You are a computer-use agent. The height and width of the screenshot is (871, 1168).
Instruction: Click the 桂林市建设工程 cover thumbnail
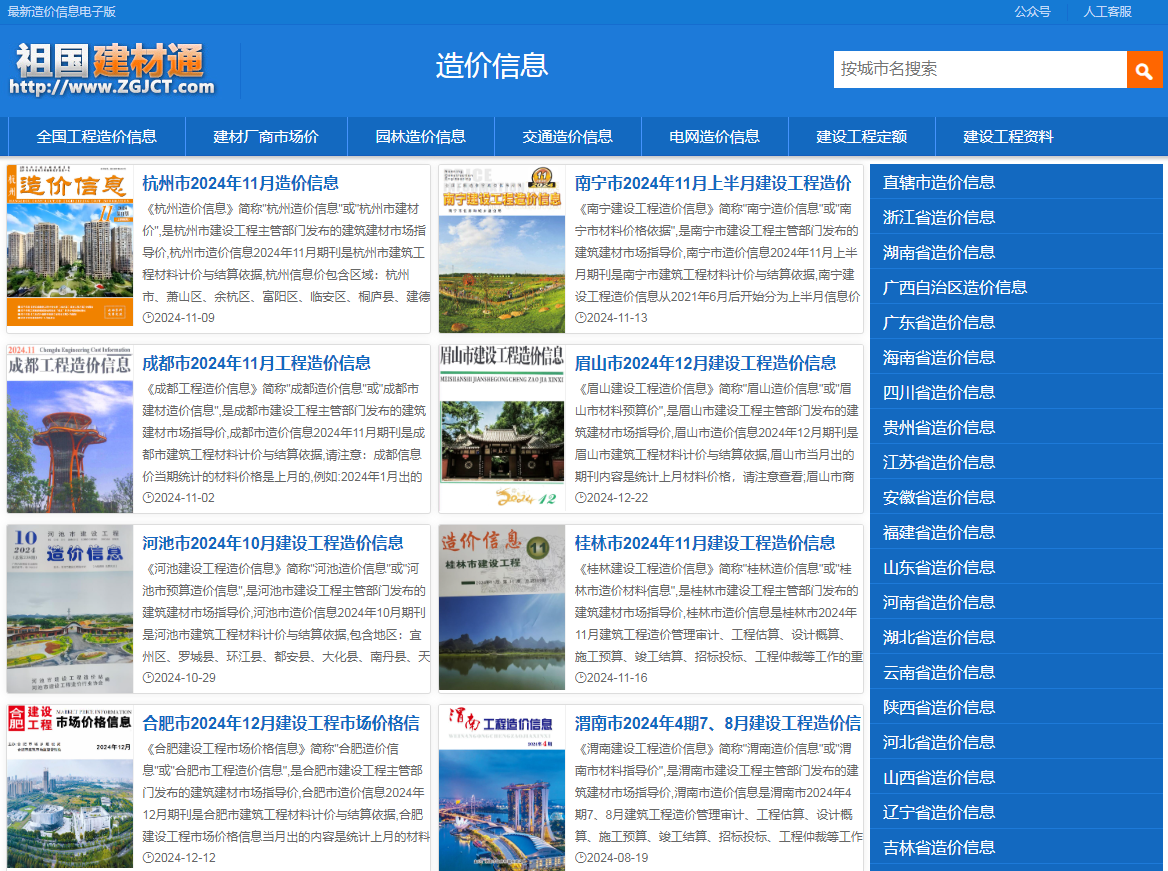click(502, 607)
